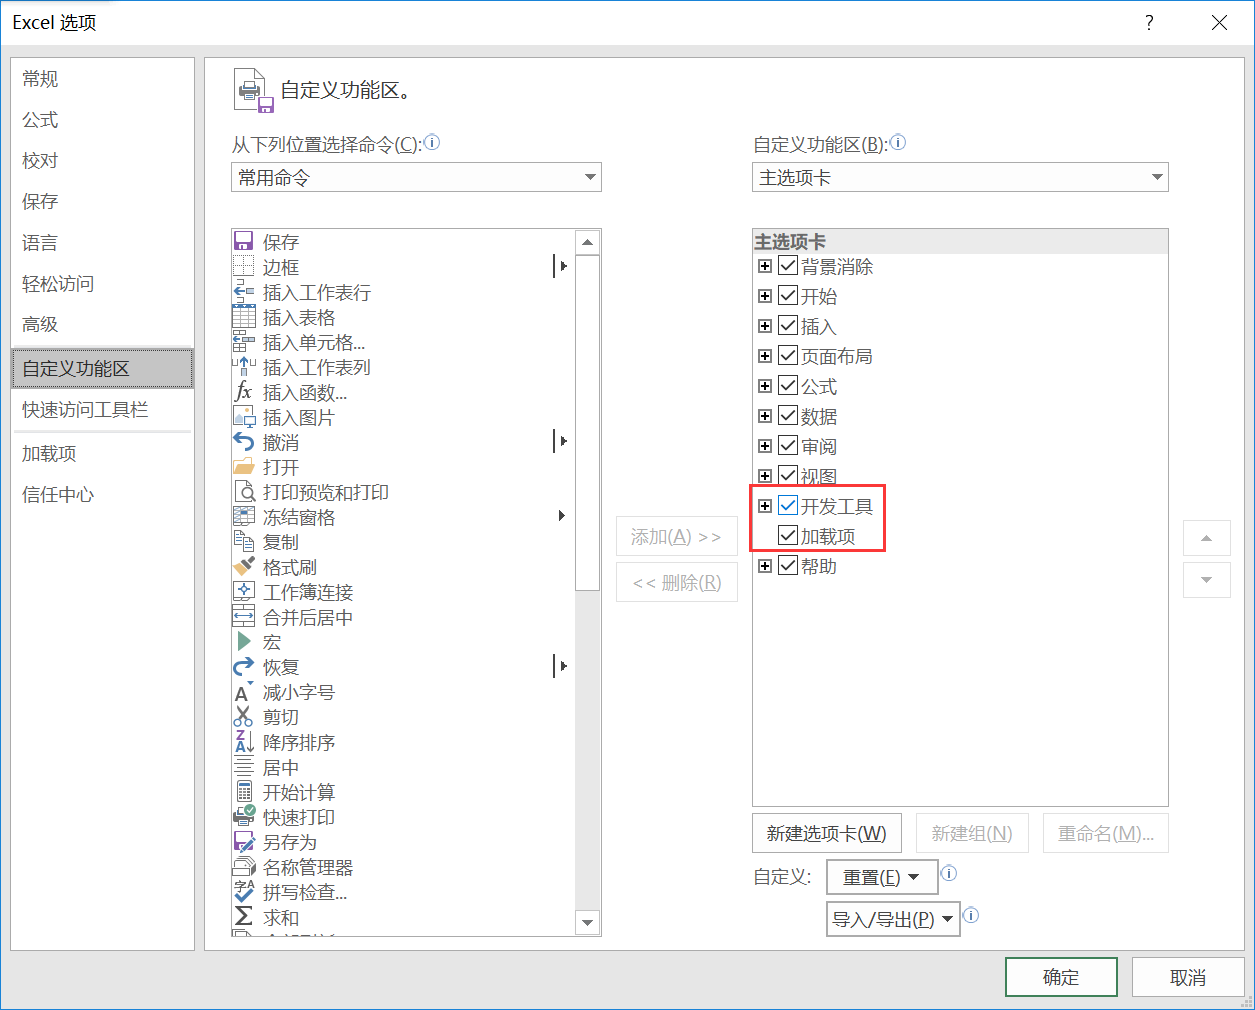
Task: Choose the 插入工作表列 insert column icon
Action: click(243, 367)
